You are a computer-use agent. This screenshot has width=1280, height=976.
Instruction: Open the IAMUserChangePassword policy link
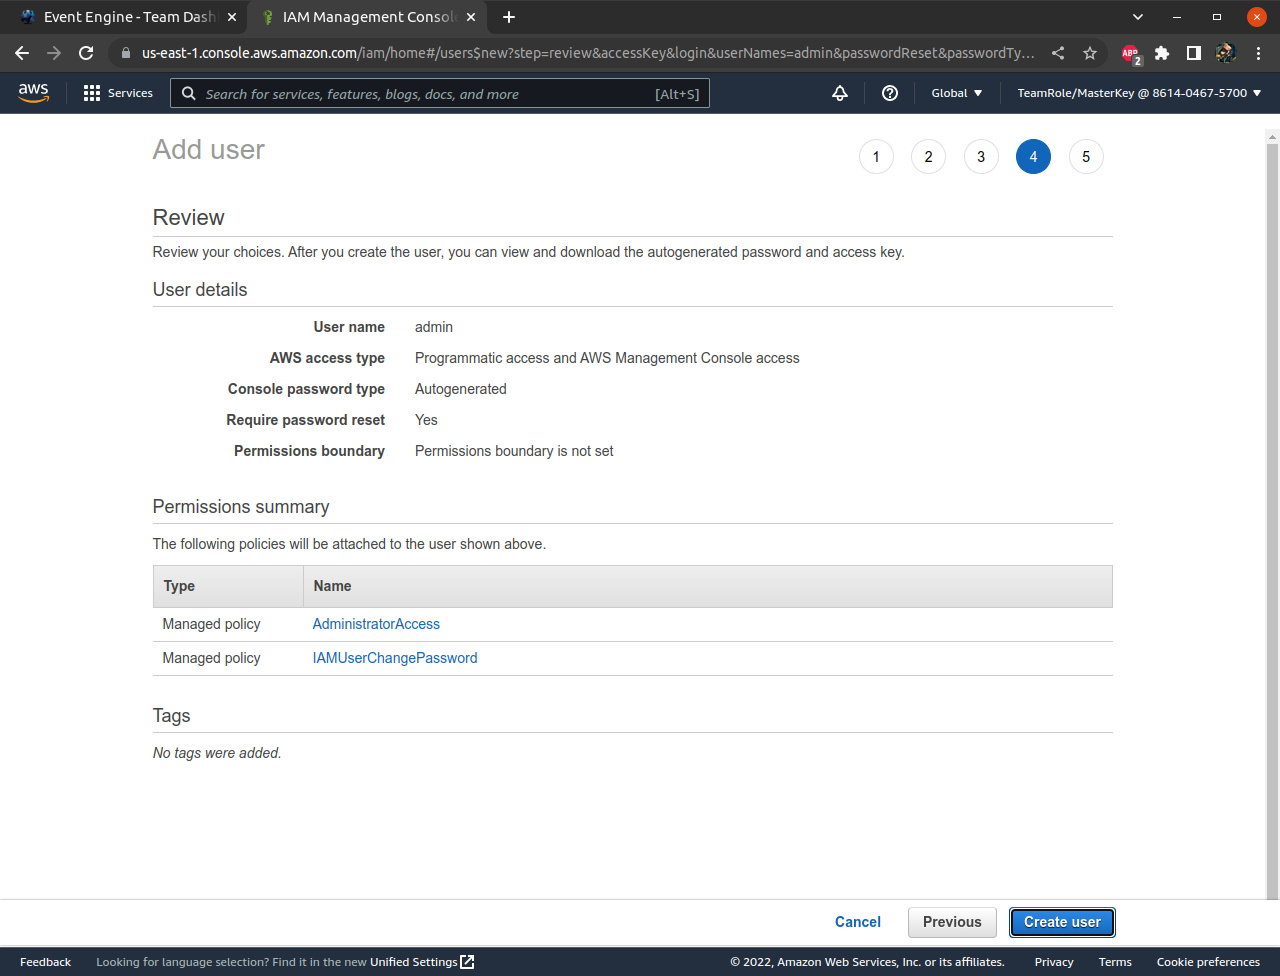click(395, 658)
